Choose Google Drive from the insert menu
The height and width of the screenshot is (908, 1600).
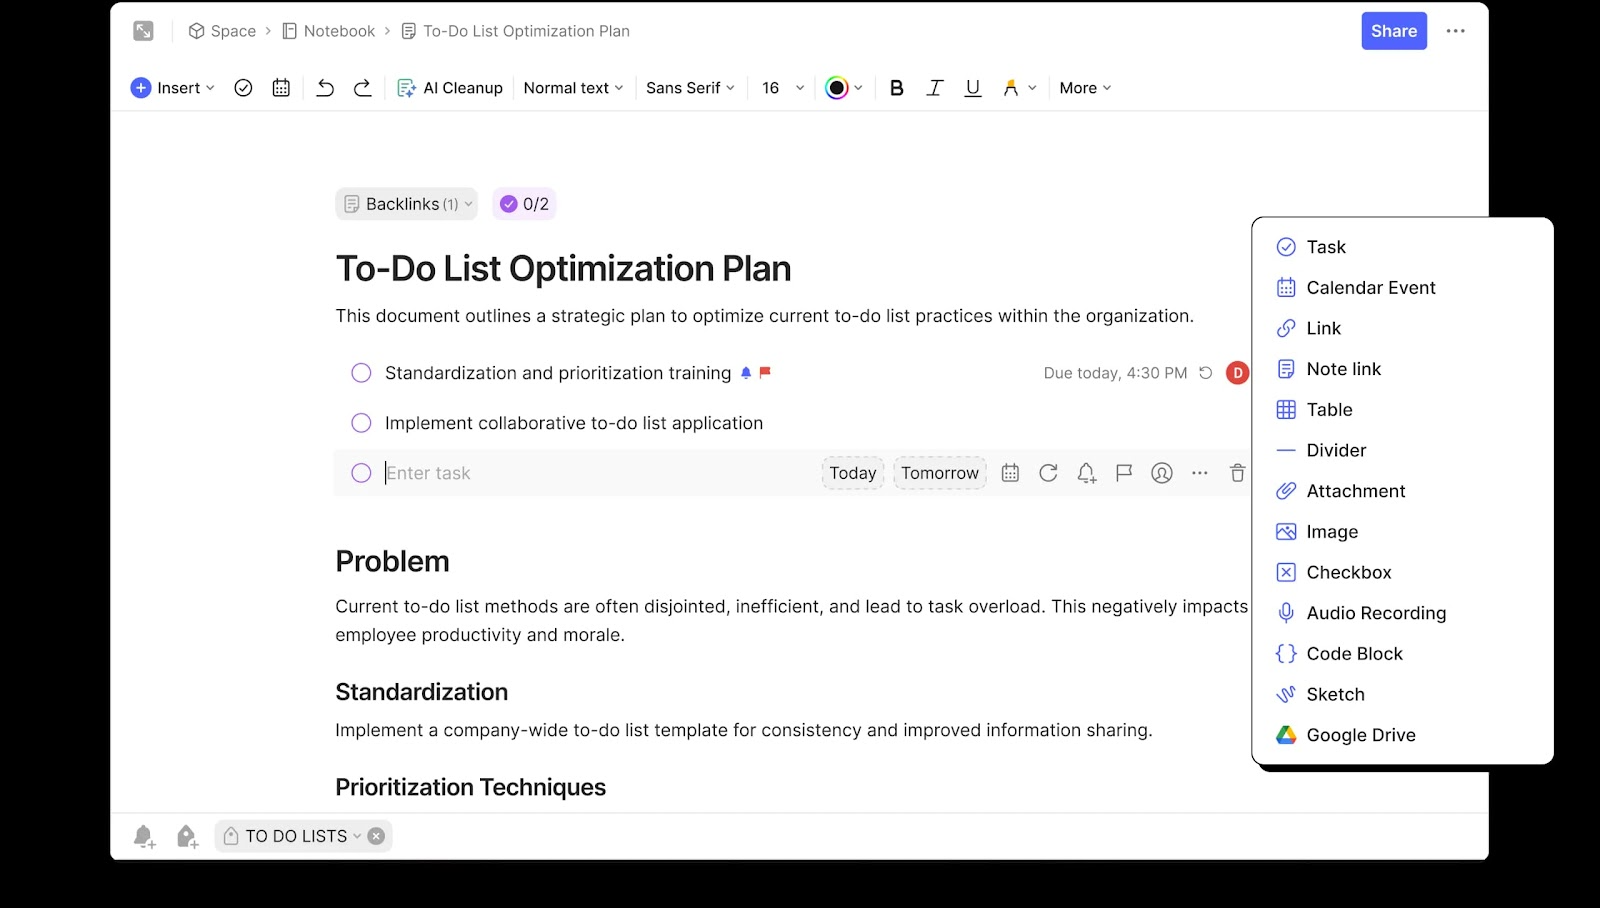(x=1360, y=734)
